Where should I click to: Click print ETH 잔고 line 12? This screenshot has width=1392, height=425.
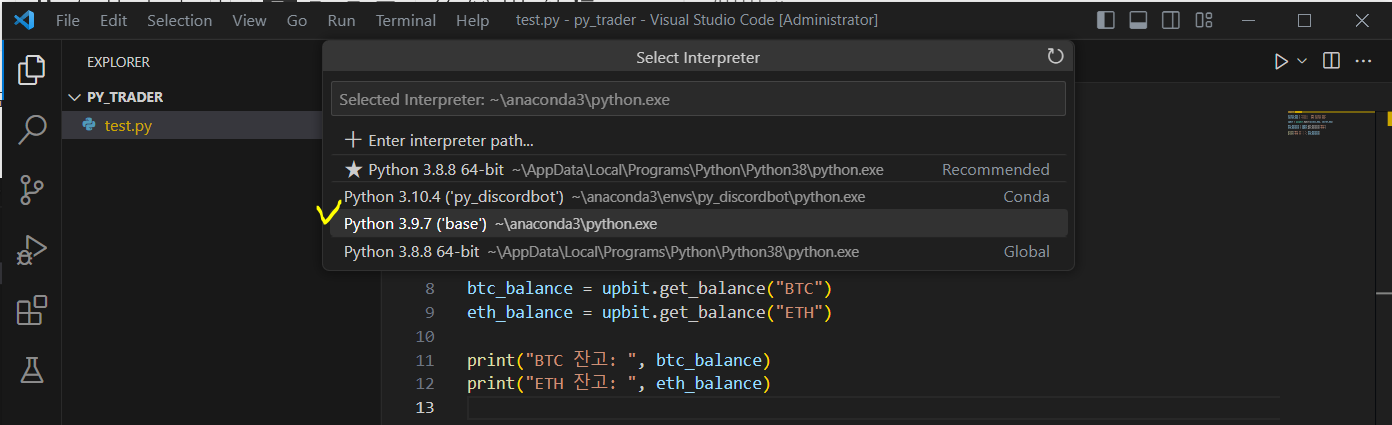coord(619,384)
